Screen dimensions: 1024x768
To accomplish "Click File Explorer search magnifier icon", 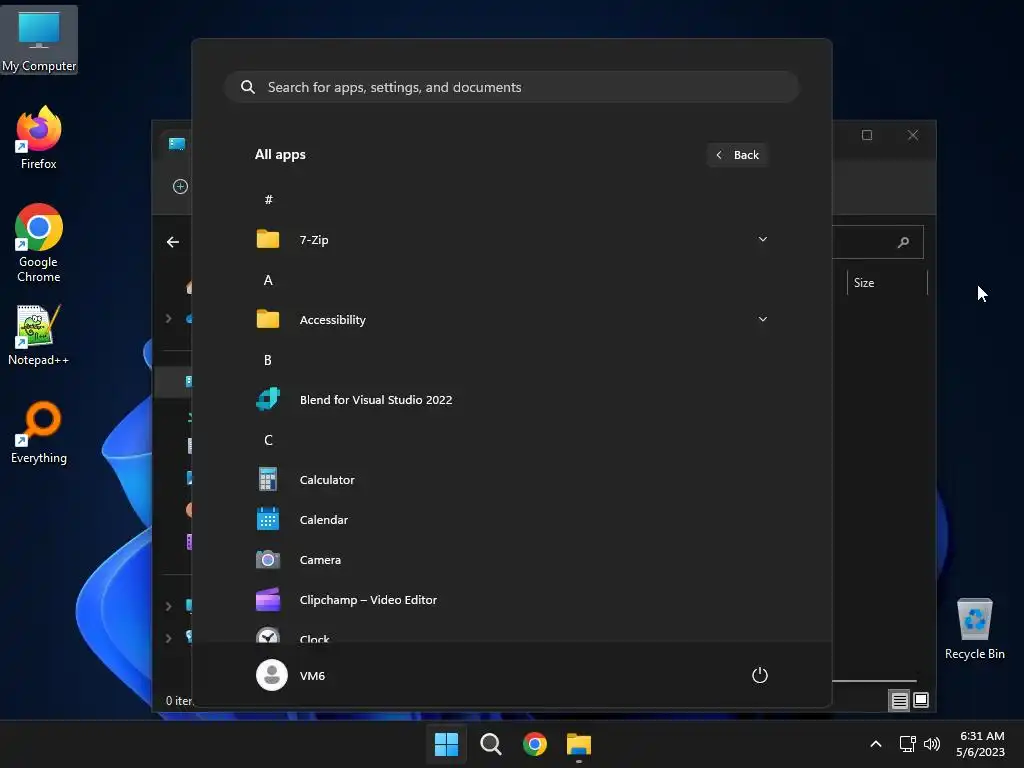I will pos(903,242).
